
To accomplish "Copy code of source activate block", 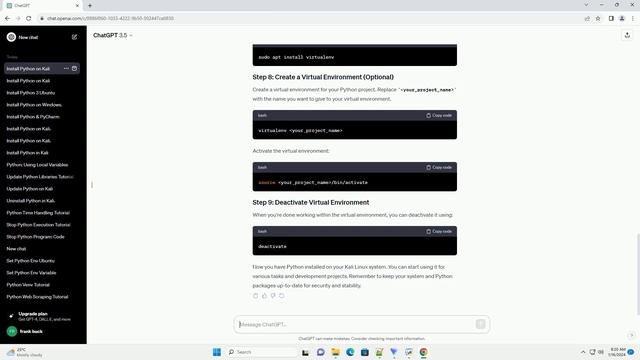I will click(439, 167).
